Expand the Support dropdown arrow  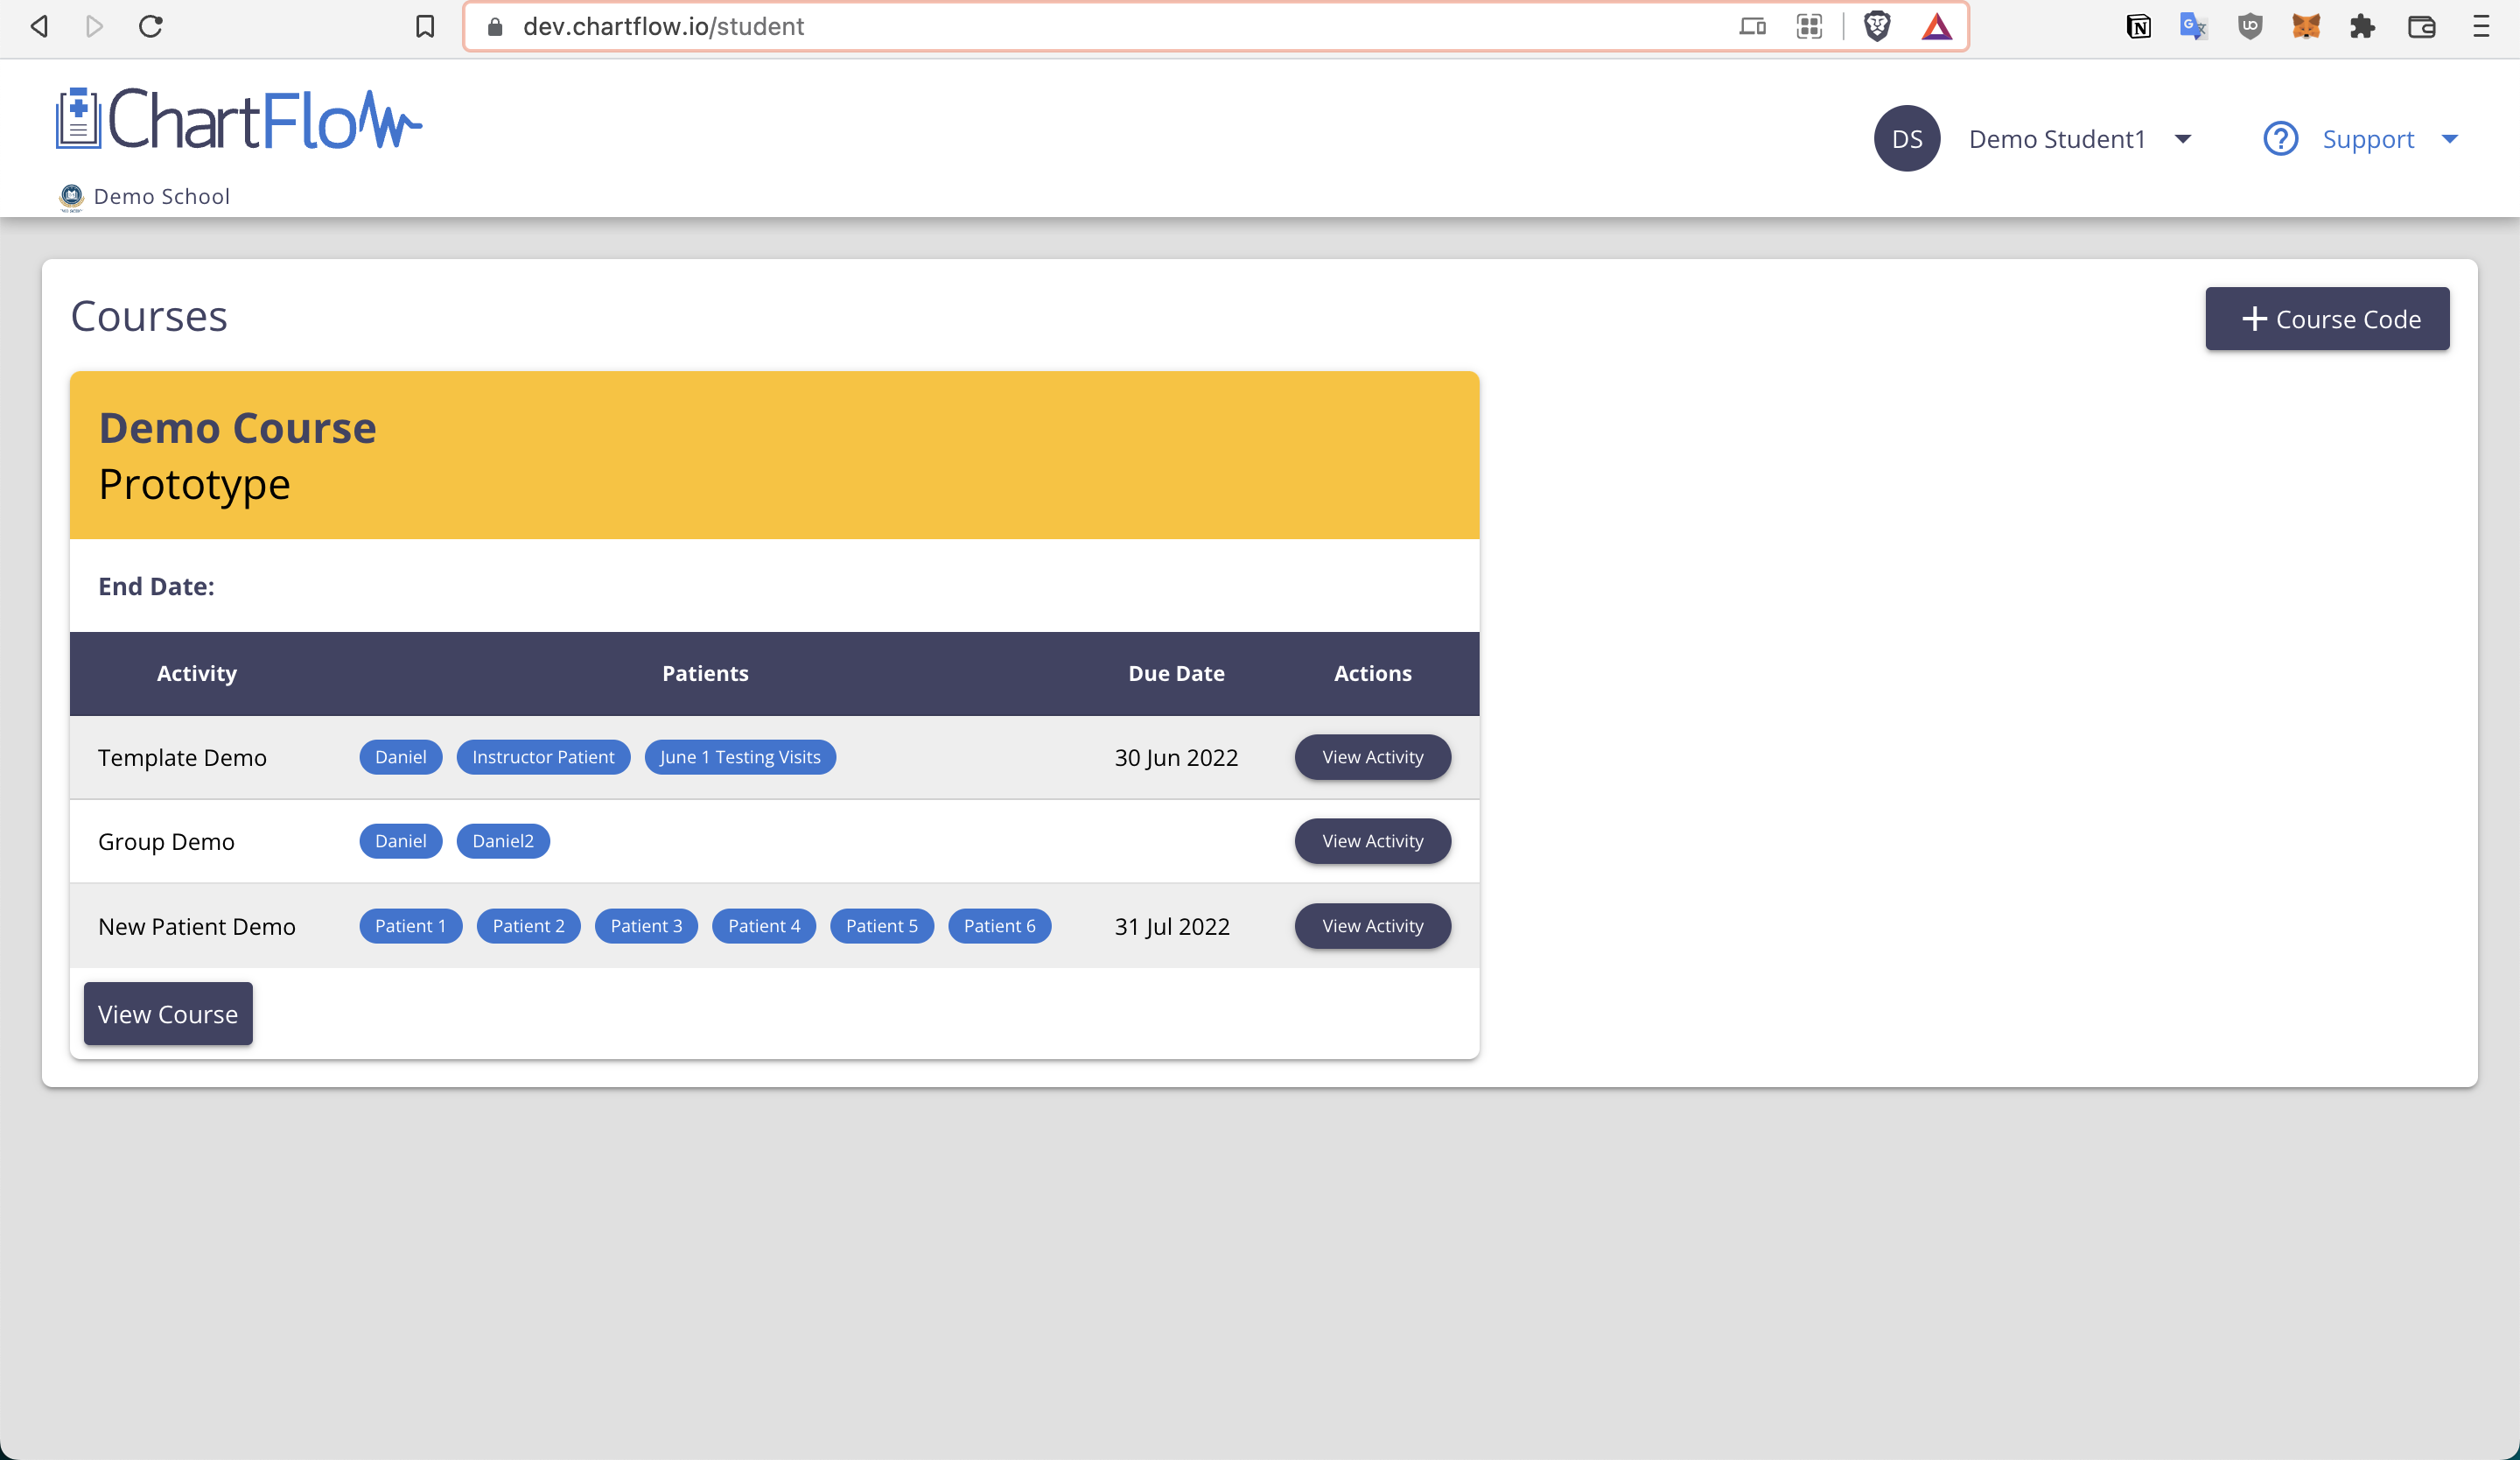[x=2449, y=139]
